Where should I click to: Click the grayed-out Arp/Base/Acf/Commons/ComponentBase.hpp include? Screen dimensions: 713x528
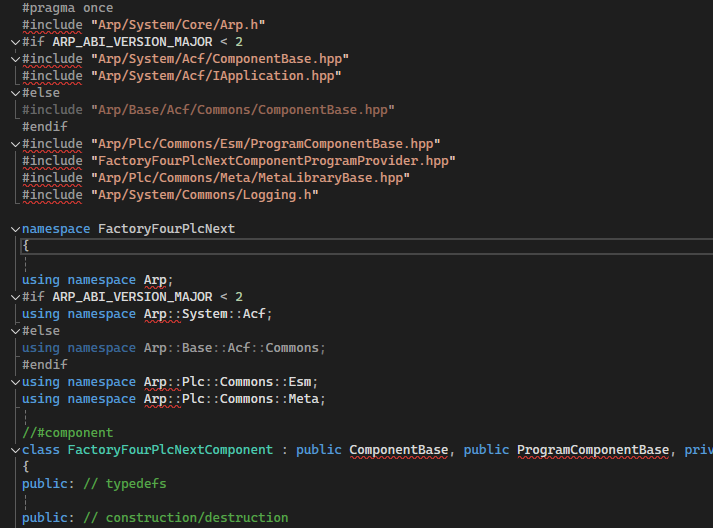(x=242, y=110)
